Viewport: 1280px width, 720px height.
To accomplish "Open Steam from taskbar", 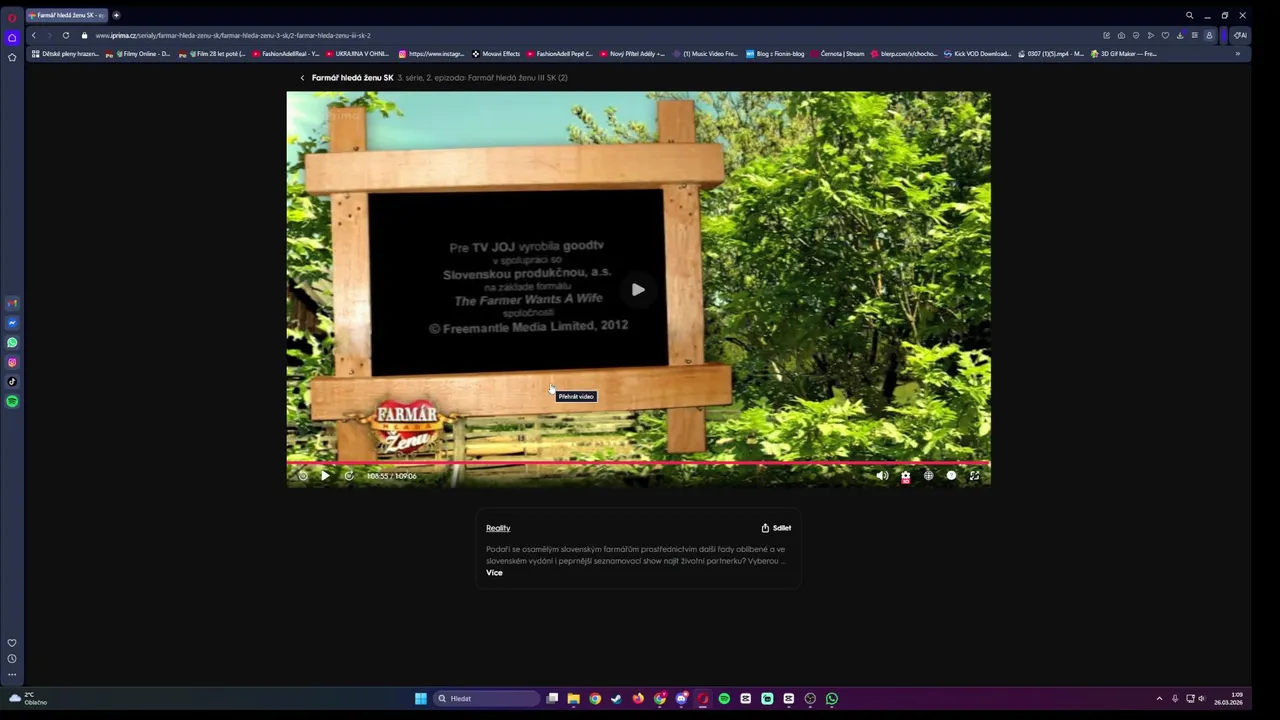I will [x=616, y=698].
